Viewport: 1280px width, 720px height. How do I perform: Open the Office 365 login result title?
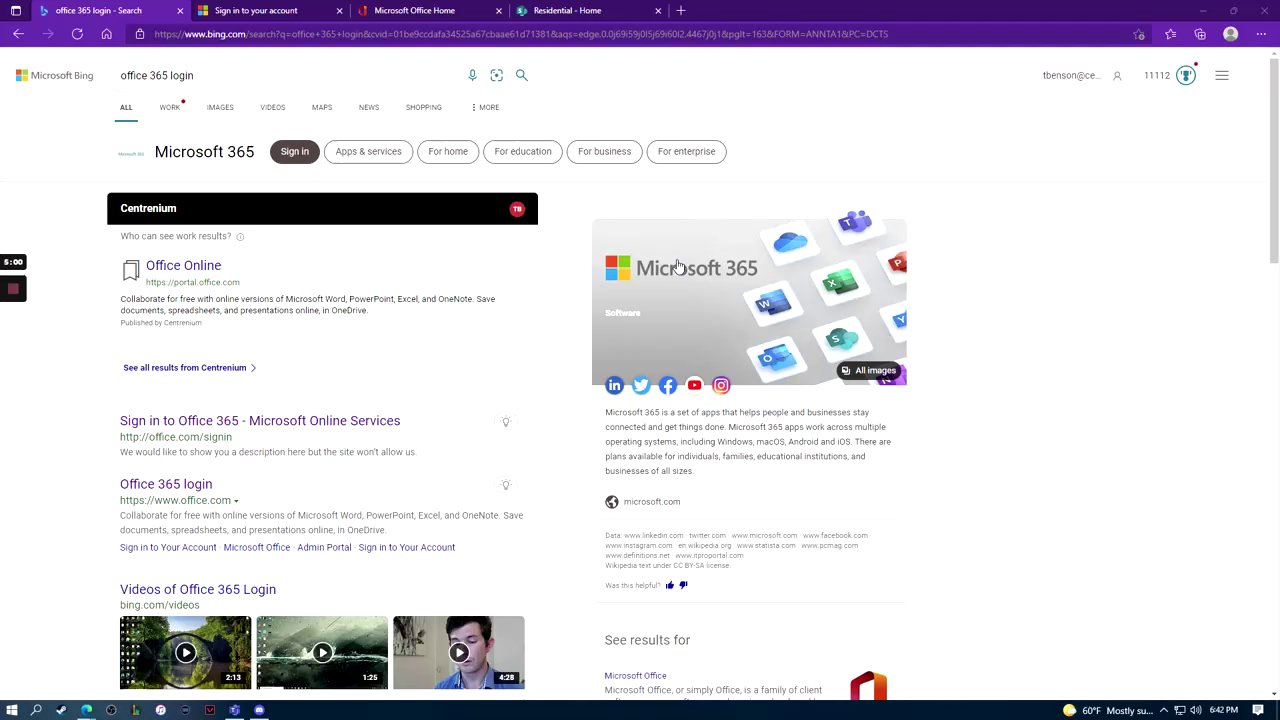point(166,484)
